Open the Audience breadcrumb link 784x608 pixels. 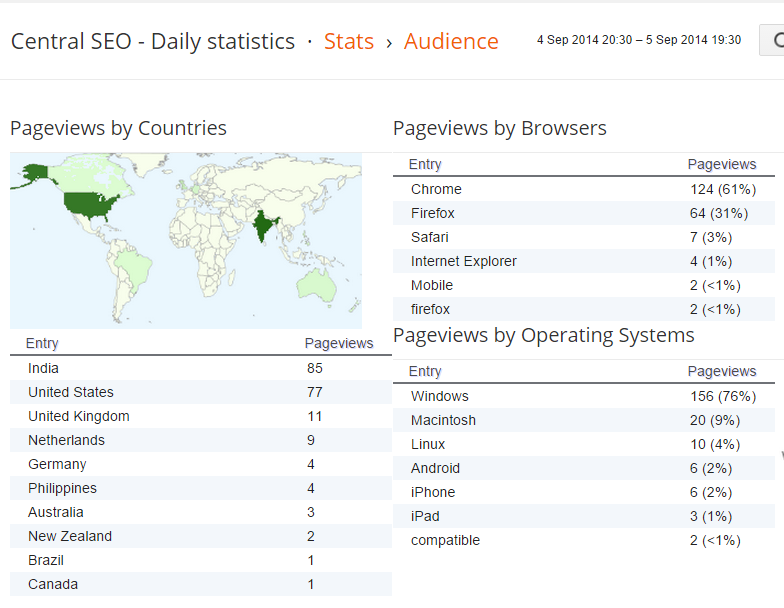(x=451, y=41)
